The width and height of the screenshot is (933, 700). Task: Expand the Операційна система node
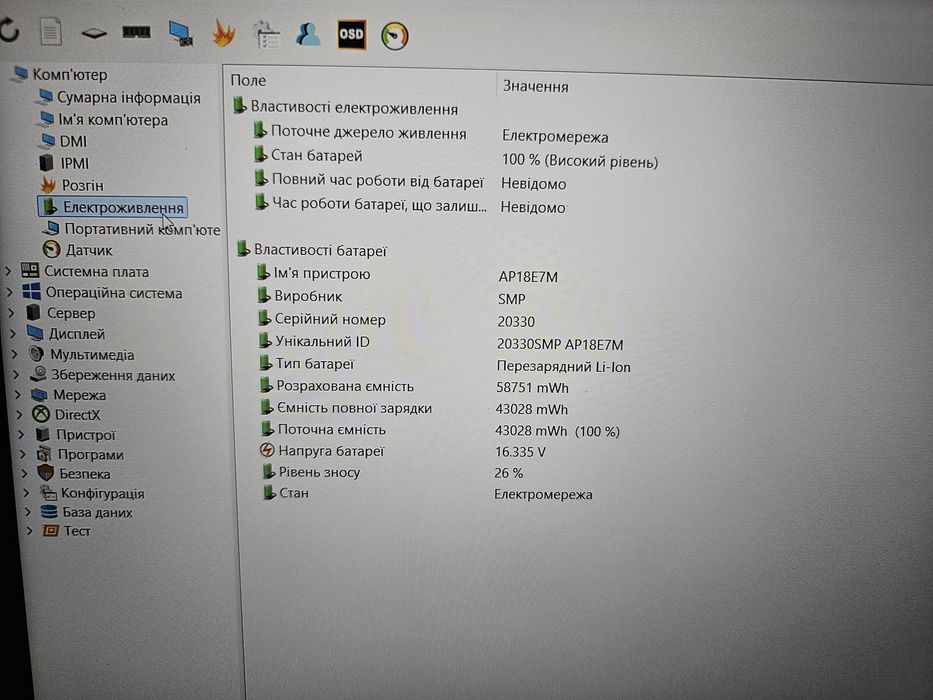pos(10,292)
